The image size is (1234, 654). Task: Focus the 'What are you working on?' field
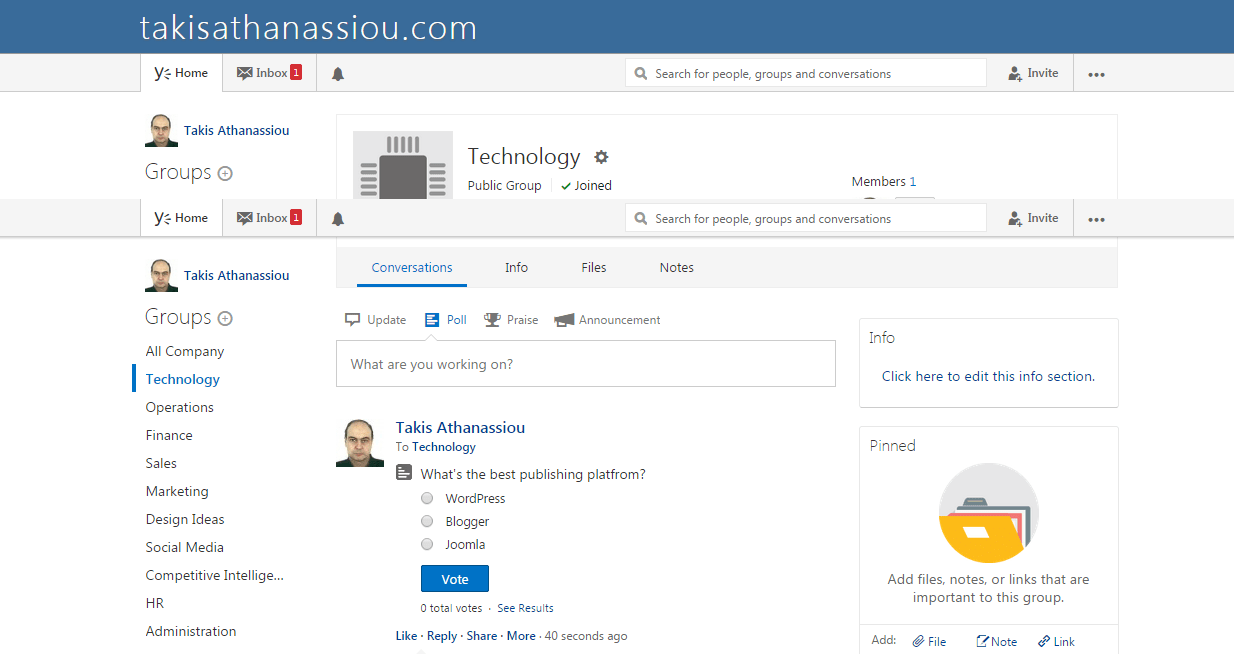[585, 364]
